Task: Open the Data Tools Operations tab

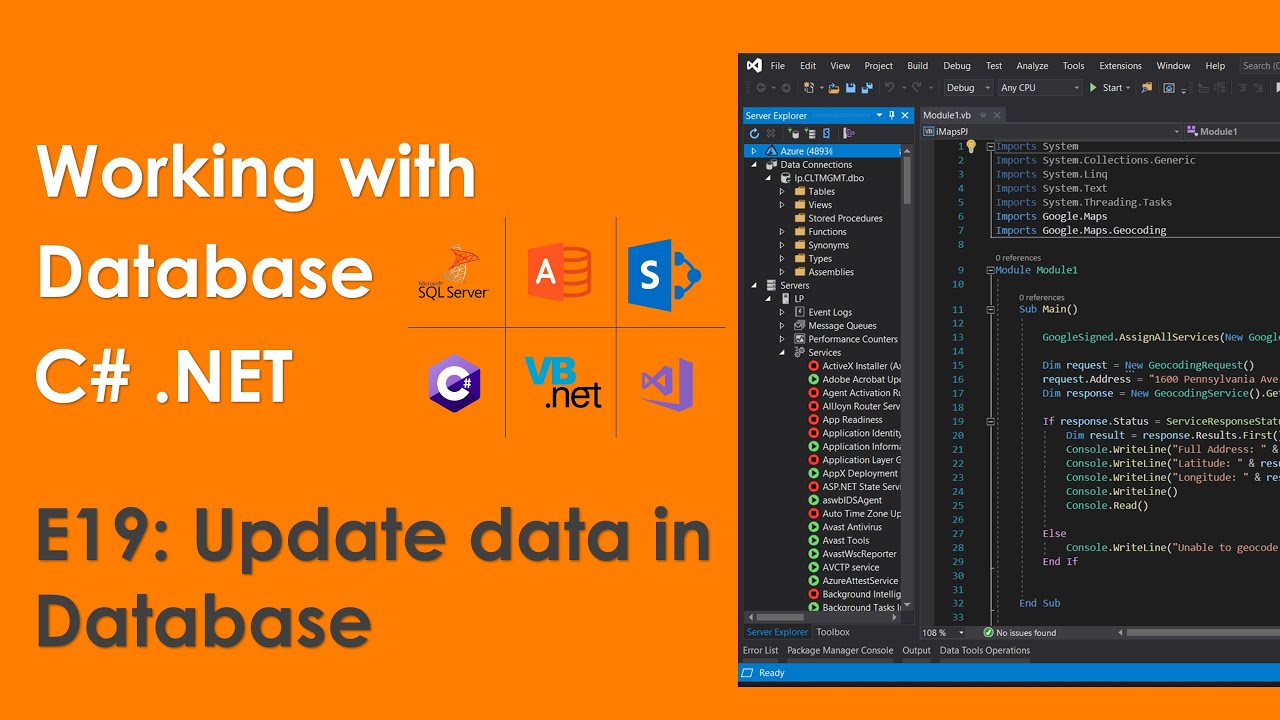Action: click(985, 650)
